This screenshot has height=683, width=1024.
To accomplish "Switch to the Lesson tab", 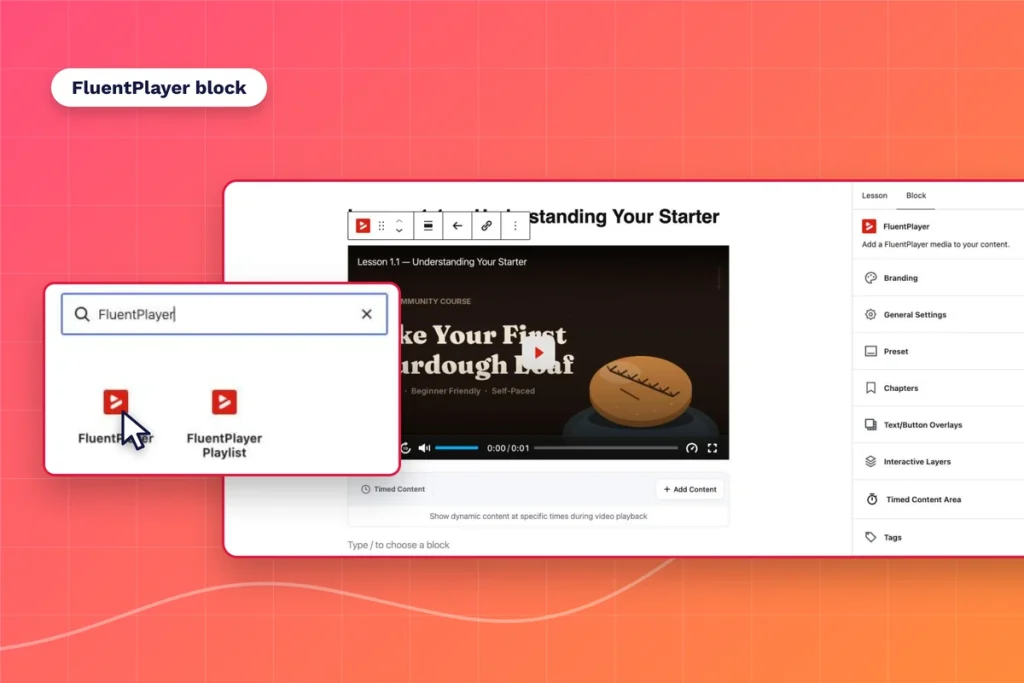I will (874, 195).
